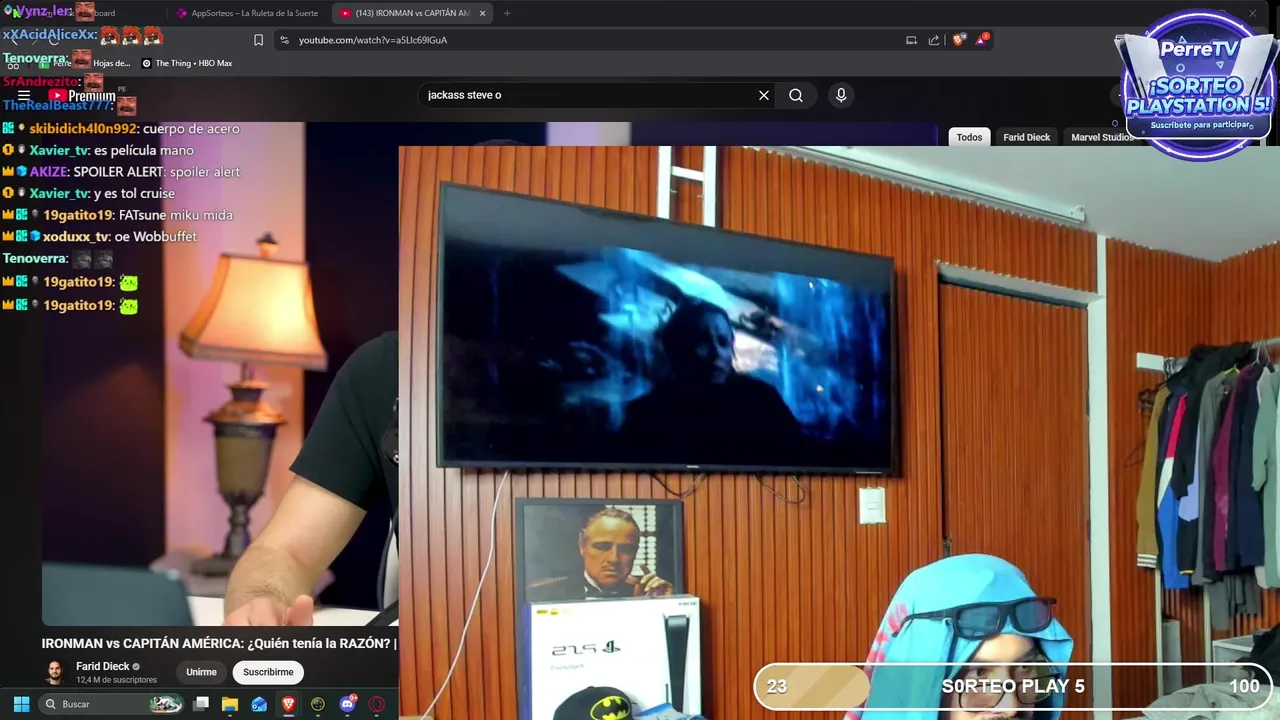Open Brave Rewards triangle icon

(x=983, y=40)
